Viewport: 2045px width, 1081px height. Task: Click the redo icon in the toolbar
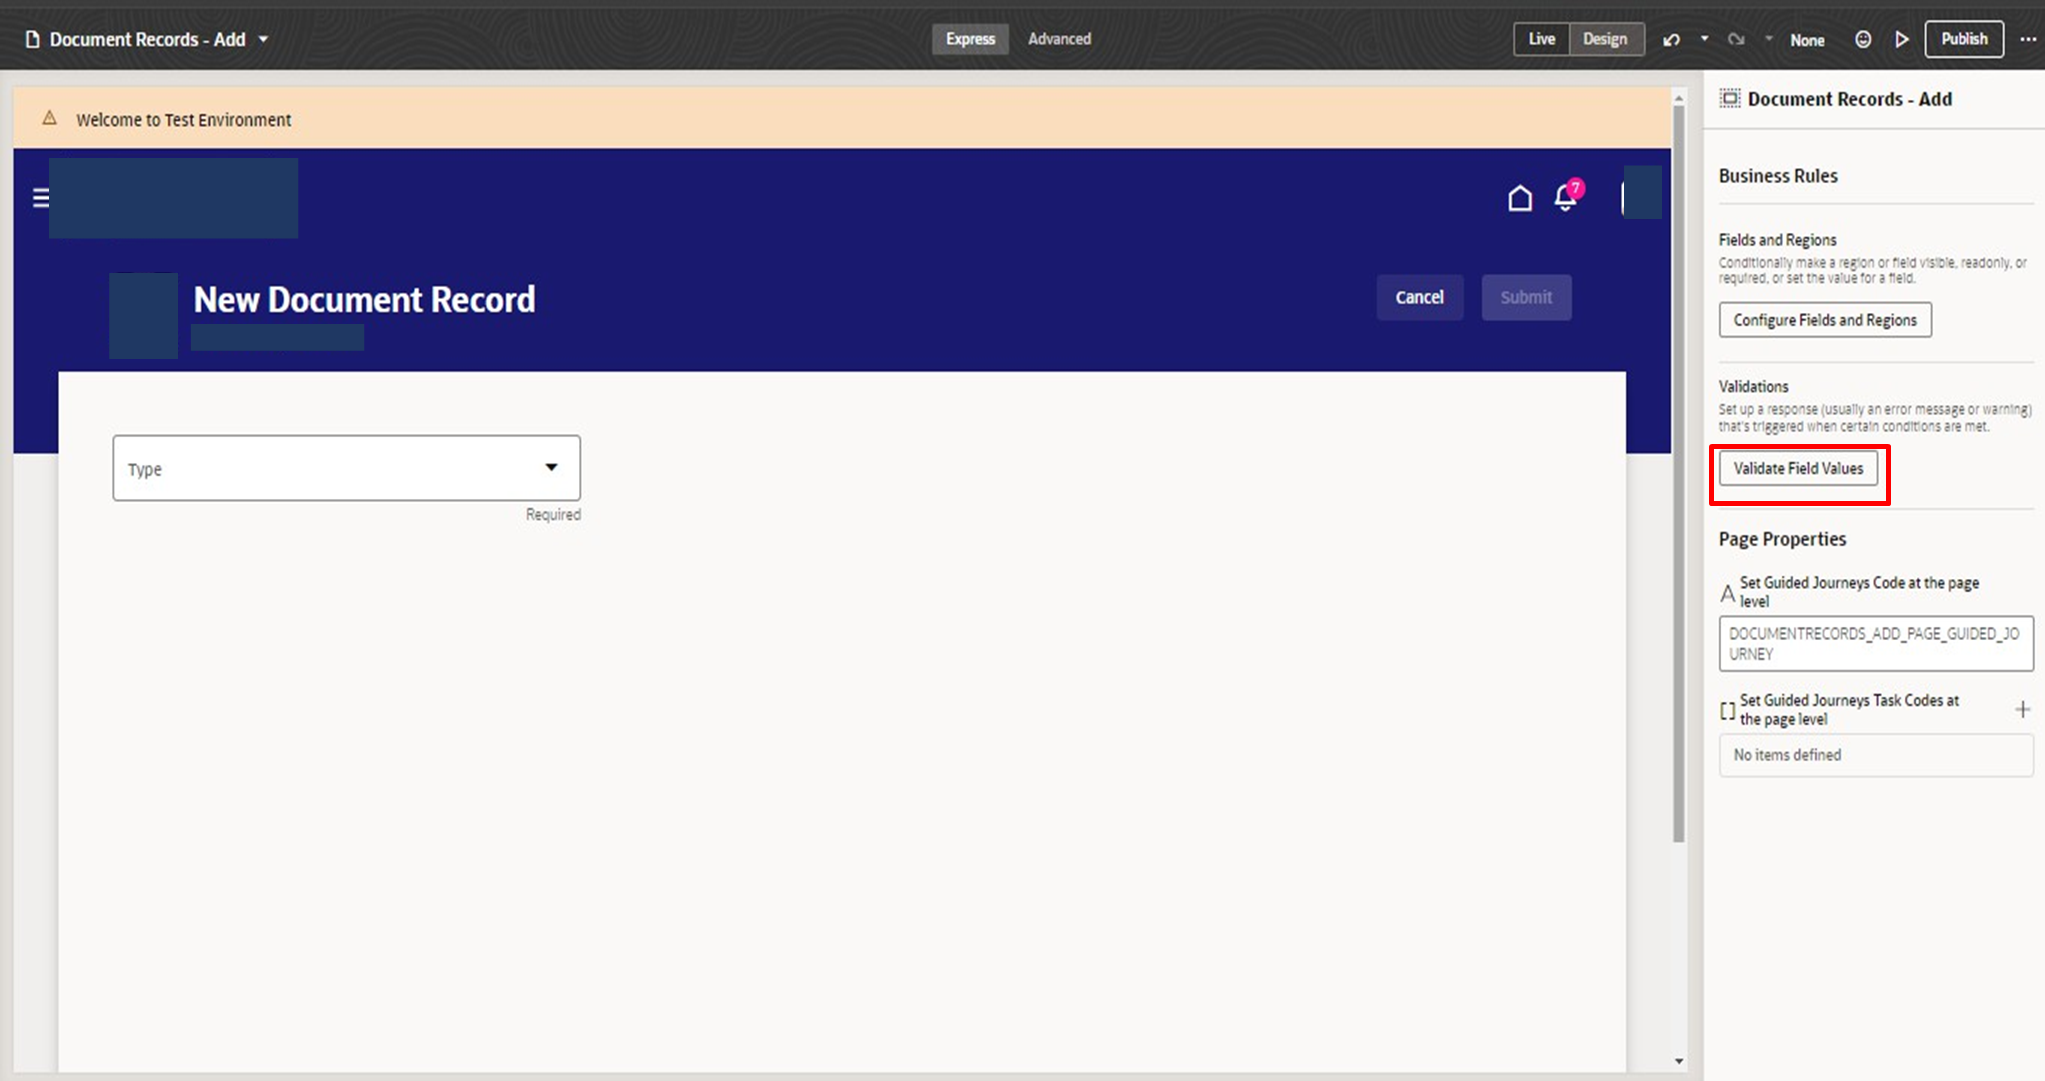pyautogui.click(x=1736, y=38)
